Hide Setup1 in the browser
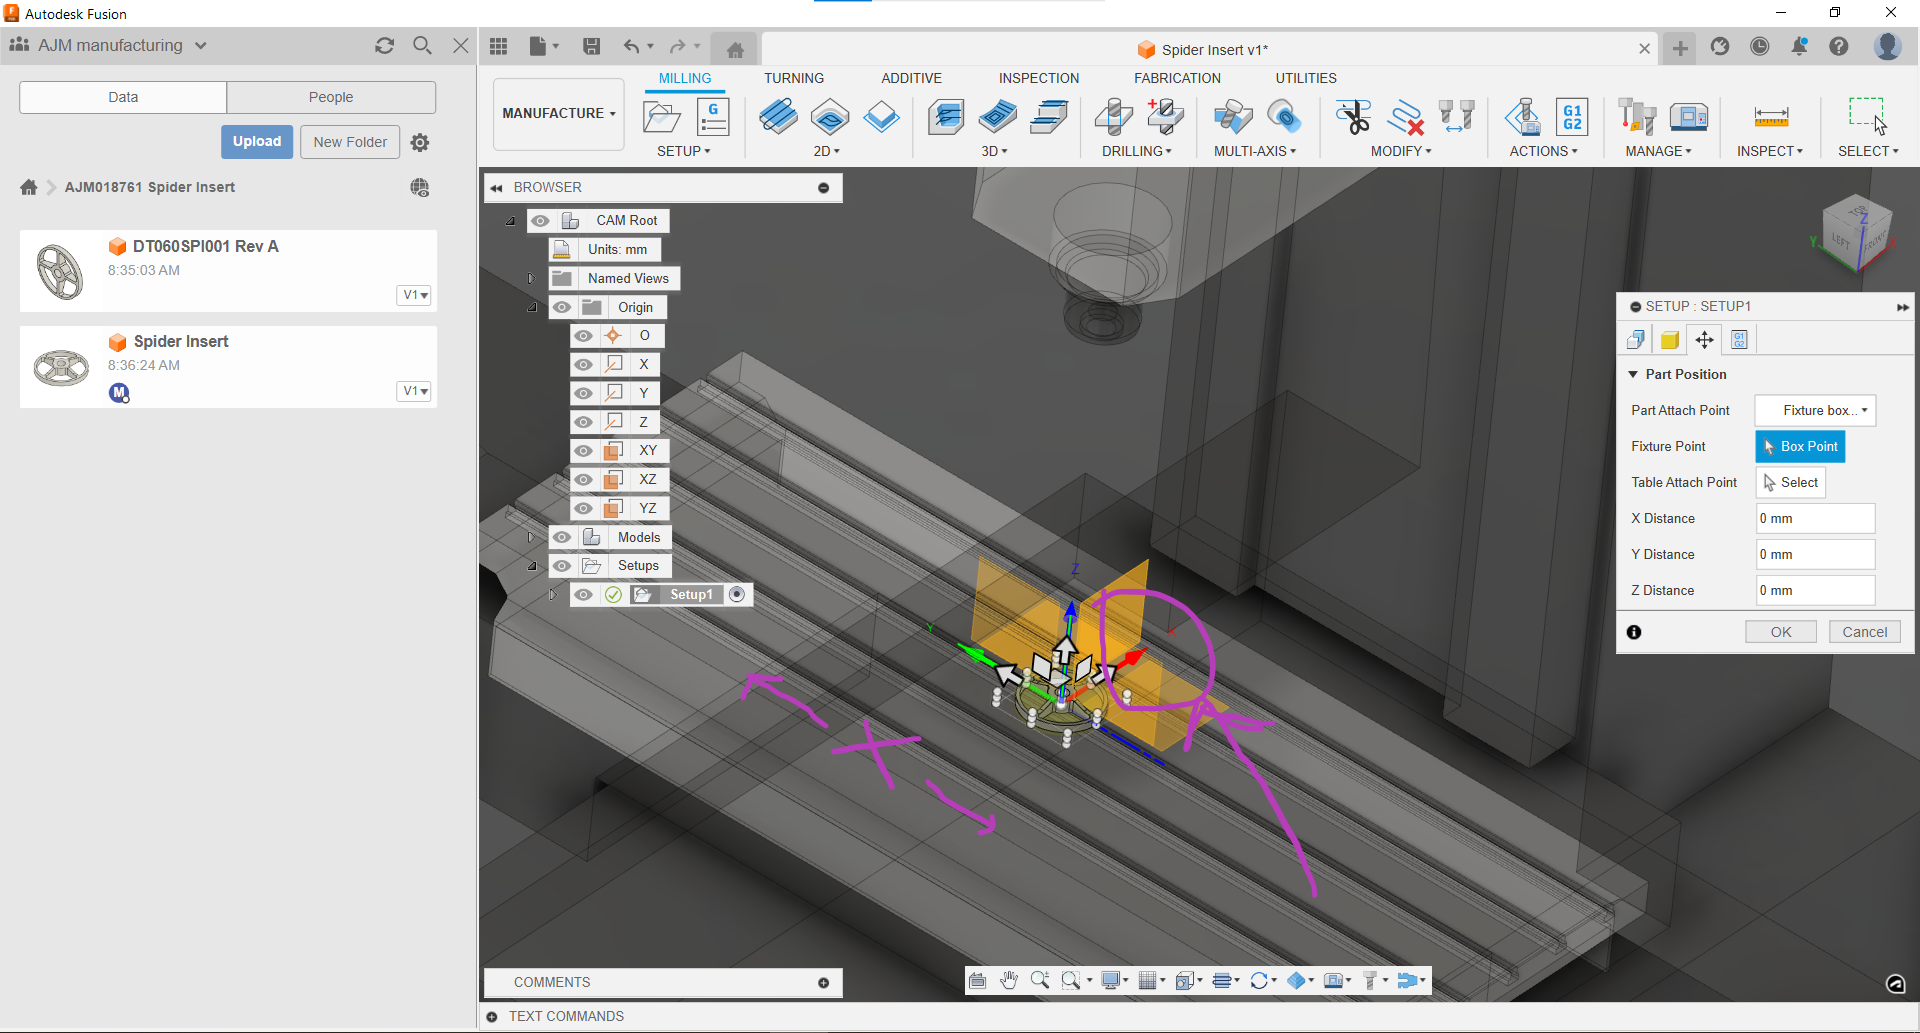This screenshot has height=1033, width=1920. (x=584, y=595)
